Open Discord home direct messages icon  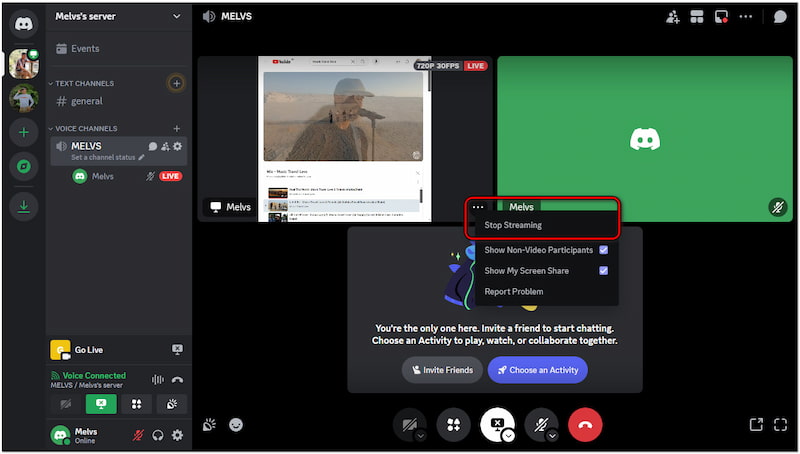coord(23,22)
